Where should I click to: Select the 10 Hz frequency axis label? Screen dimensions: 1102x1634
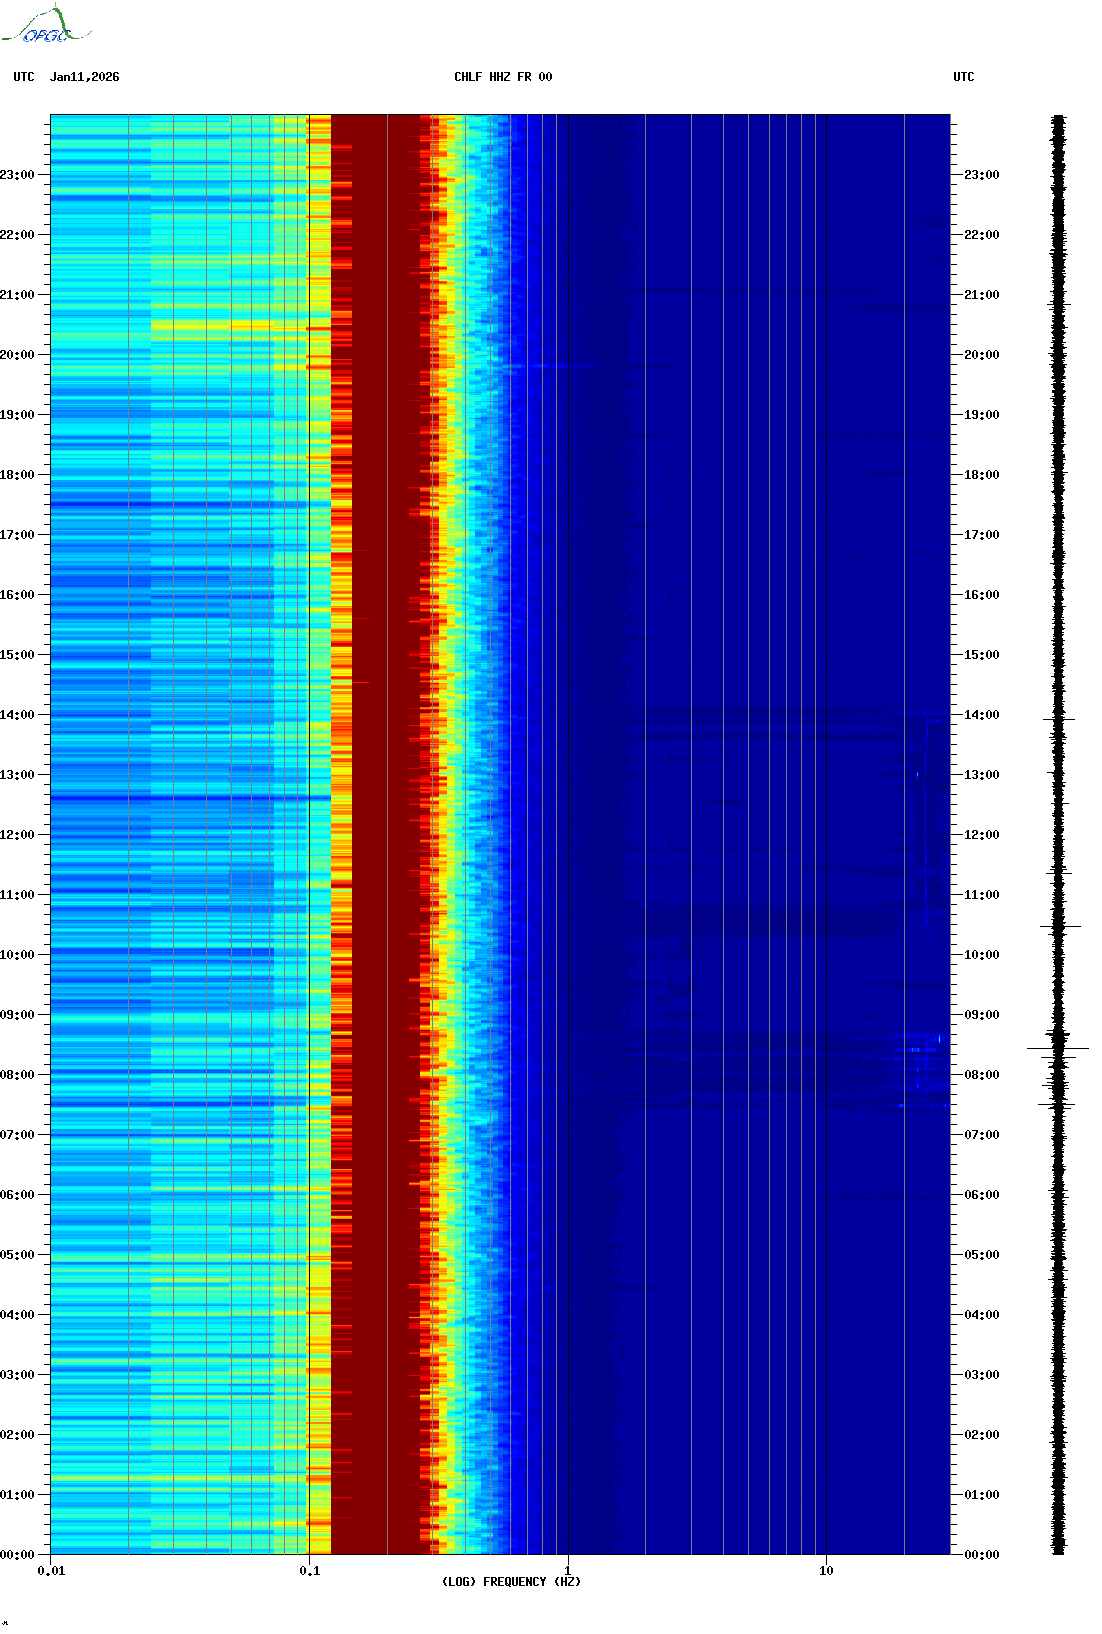[x=826, y=1571]
